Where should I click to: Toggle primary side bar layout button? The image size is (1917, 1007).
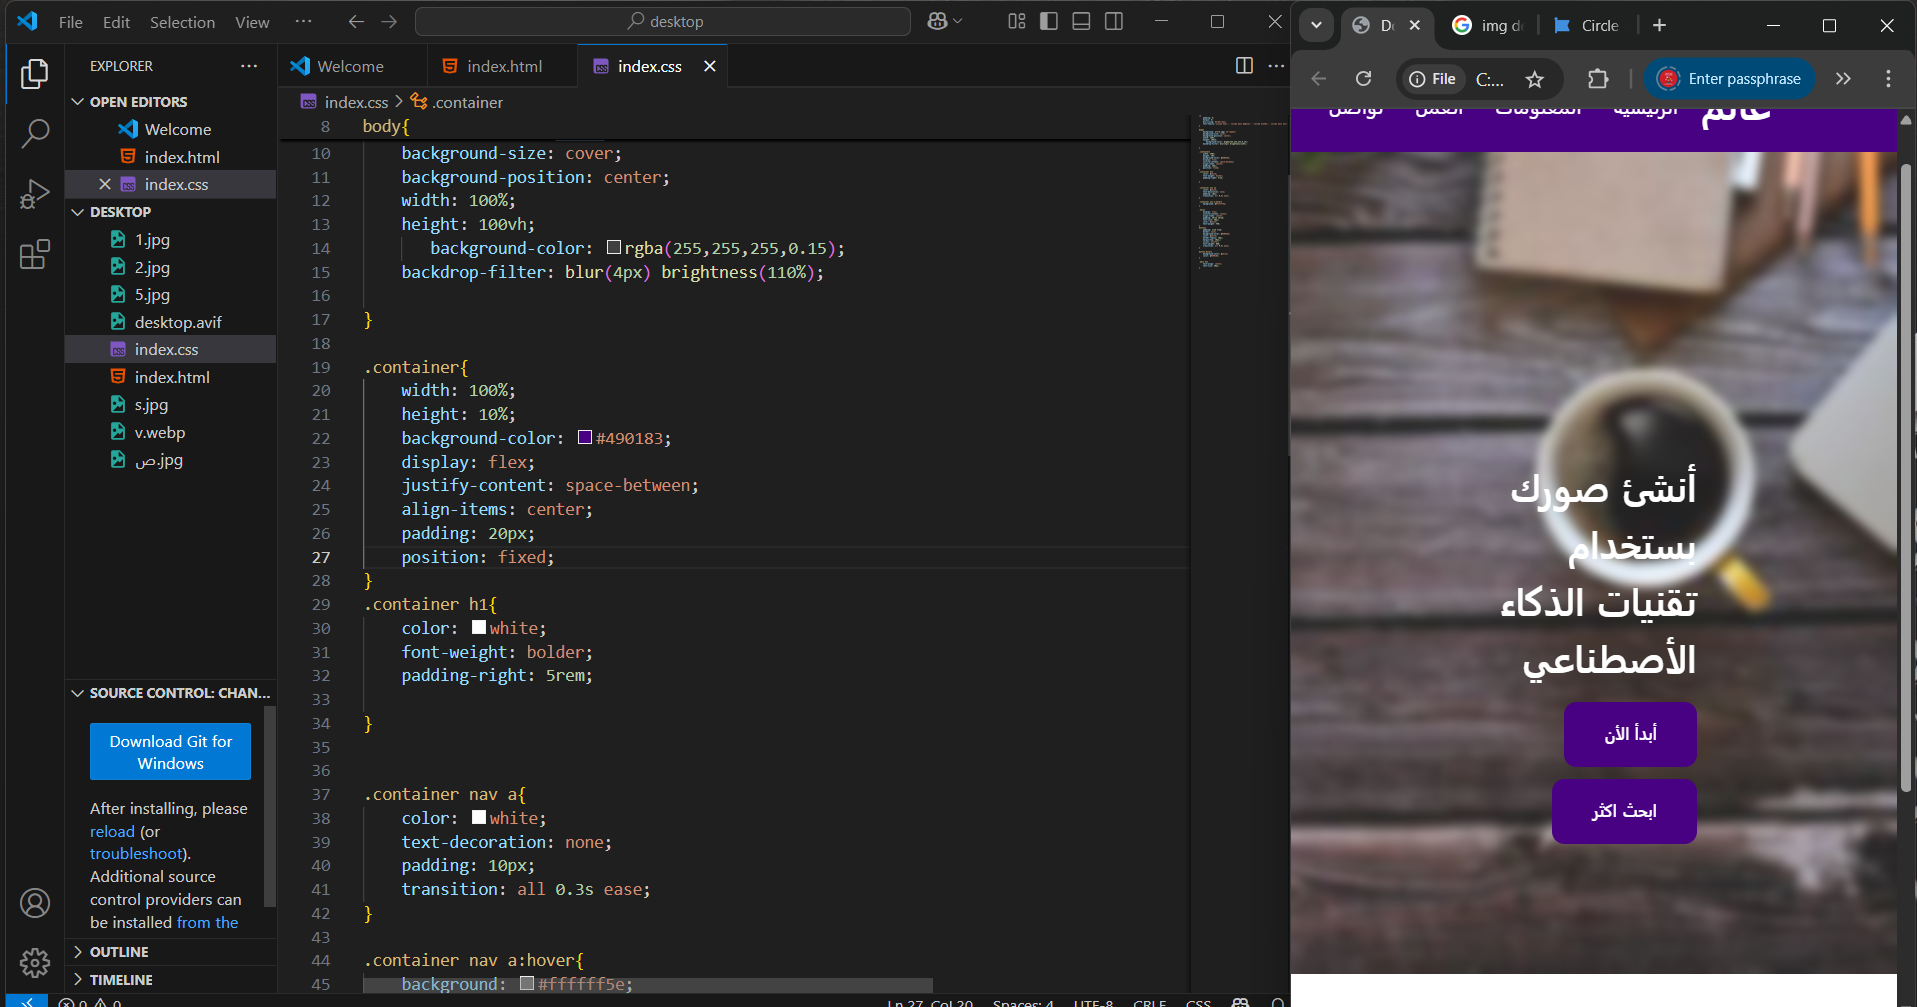click(1049, 21)
